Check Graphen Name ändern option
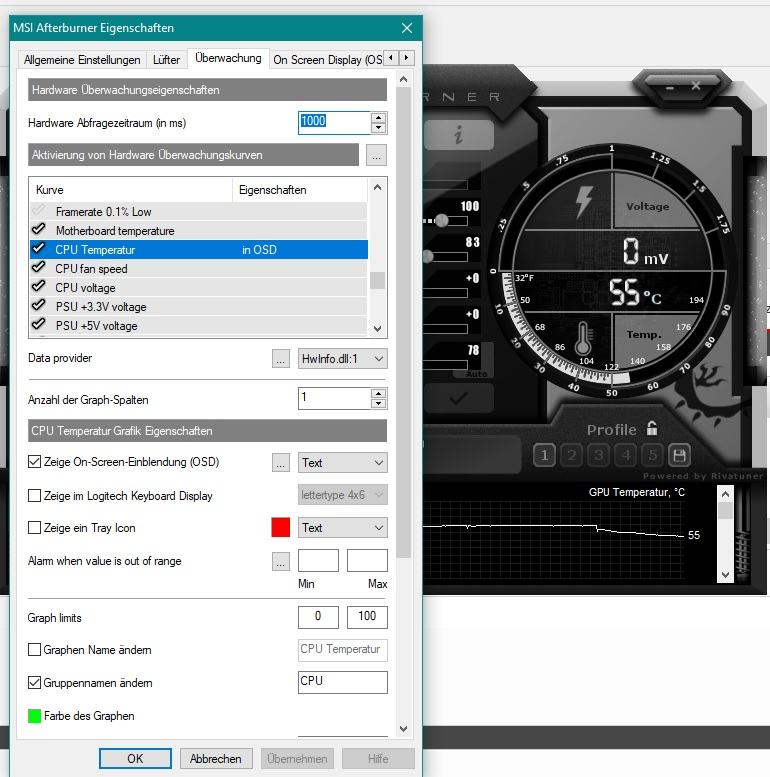 coord(34,650)
